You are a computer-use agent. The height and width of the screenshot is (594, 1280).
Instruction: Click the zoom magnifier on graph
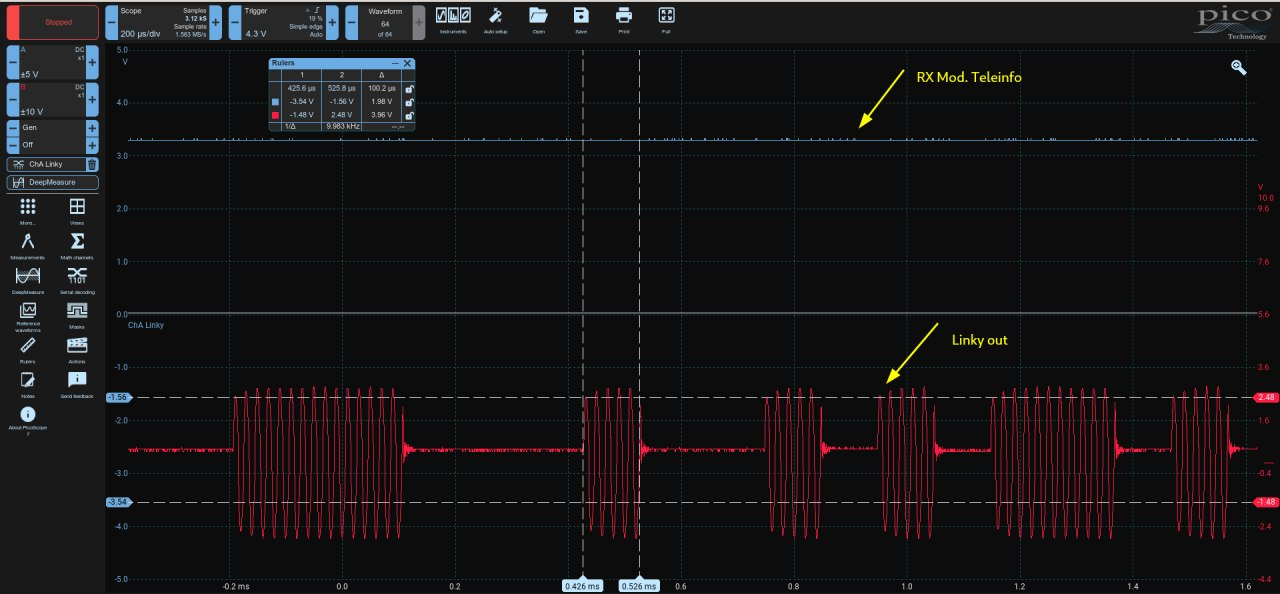[x=1239, y=67]
